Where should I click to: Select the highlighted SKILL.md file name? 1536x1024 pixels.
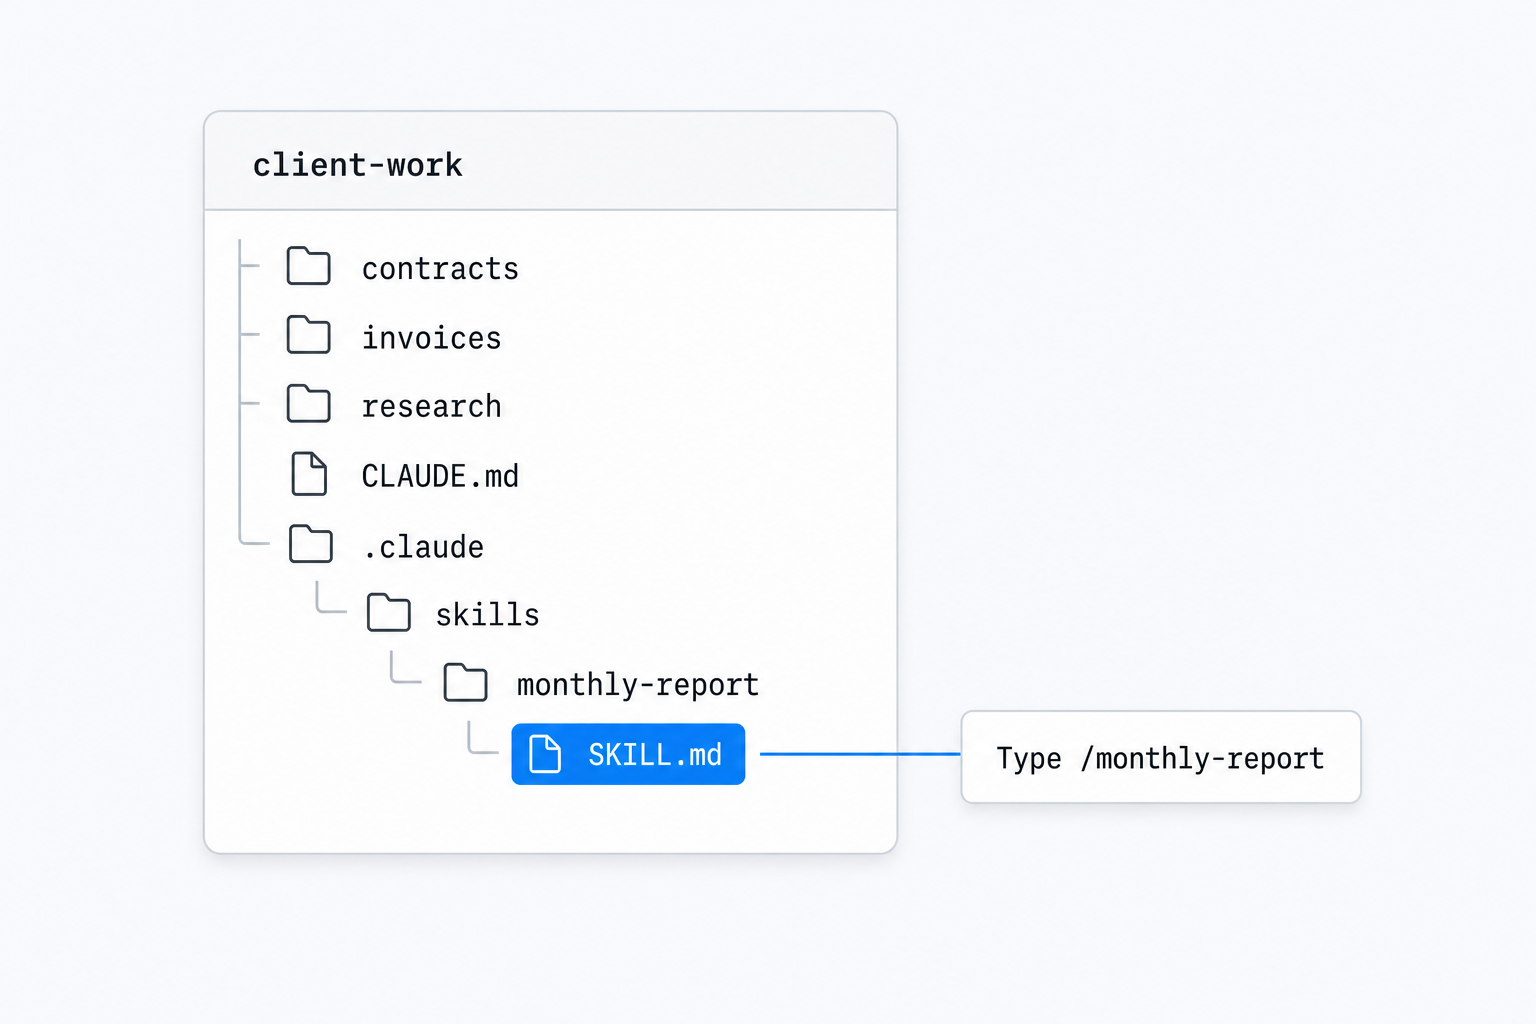655,755
